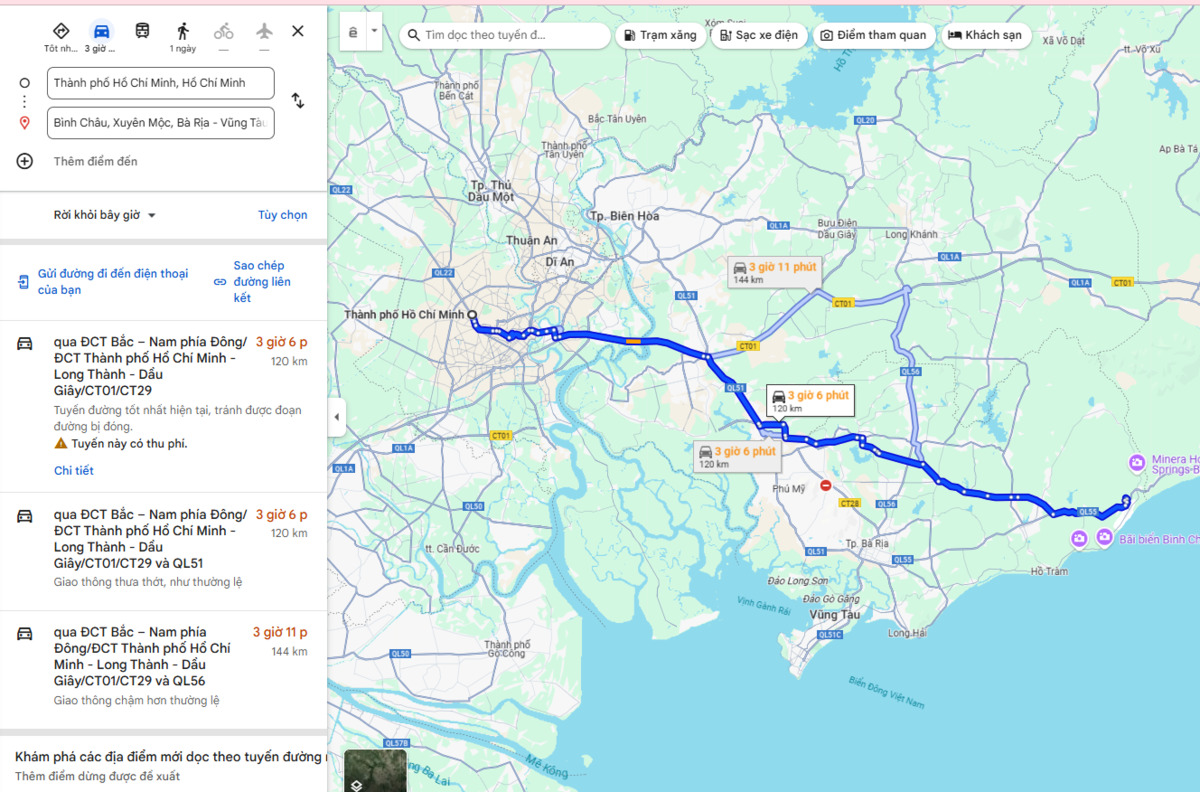
Task: Click the Minera Hot Springs map pin
Action: (1137, 462)
